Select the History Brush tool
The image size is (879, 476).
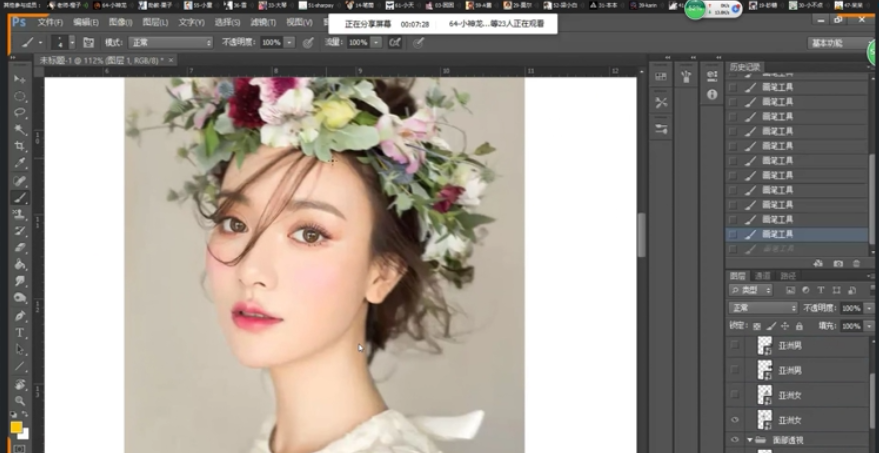[20, 231]
